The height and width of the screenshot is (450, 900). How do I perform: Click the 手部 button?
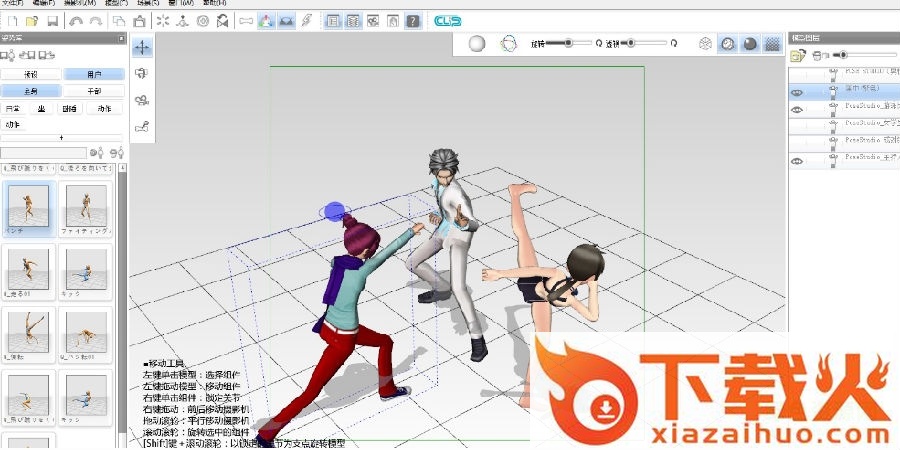pos(94,91)
